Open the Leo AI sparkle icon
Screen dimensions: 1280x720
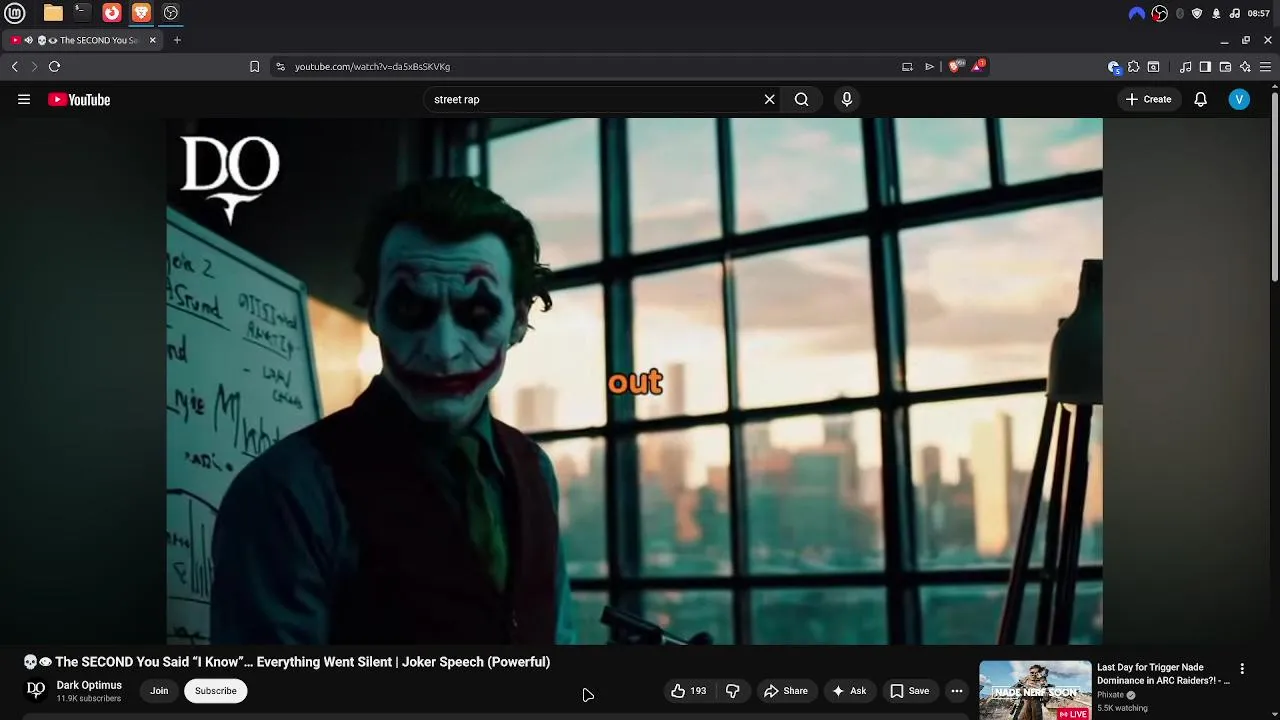(1245, 66)
